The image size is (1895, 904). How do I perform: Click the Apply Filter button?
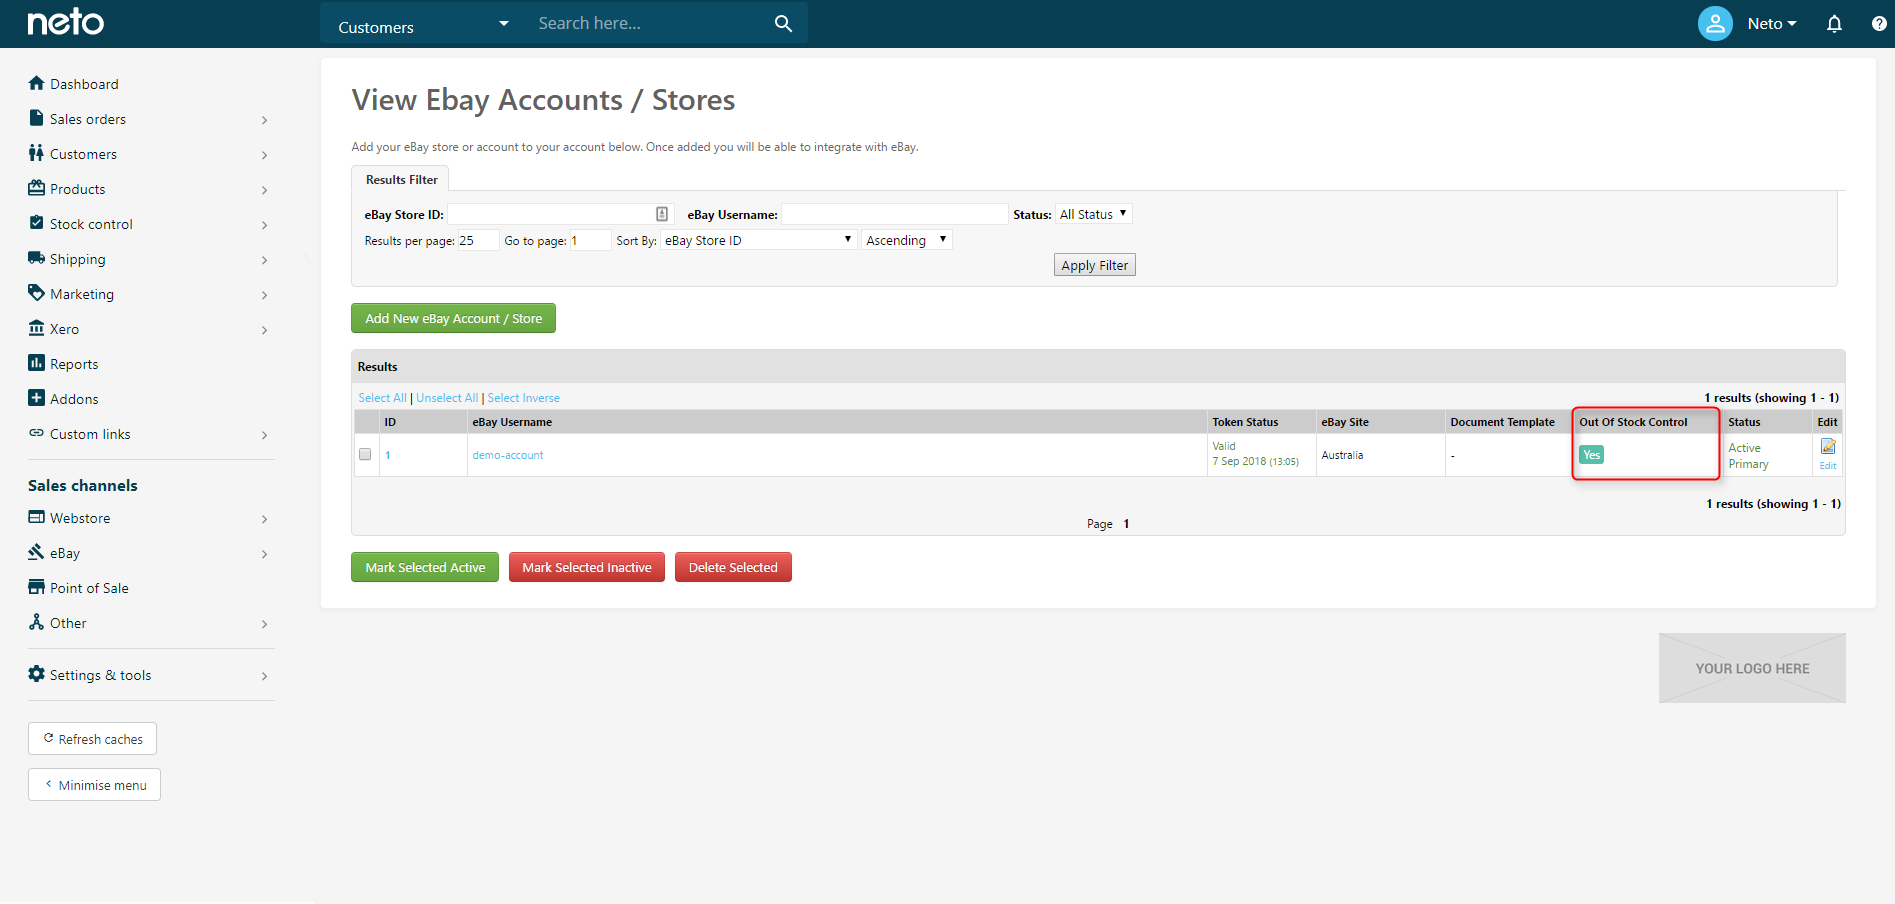click(x=1094, y=265)
